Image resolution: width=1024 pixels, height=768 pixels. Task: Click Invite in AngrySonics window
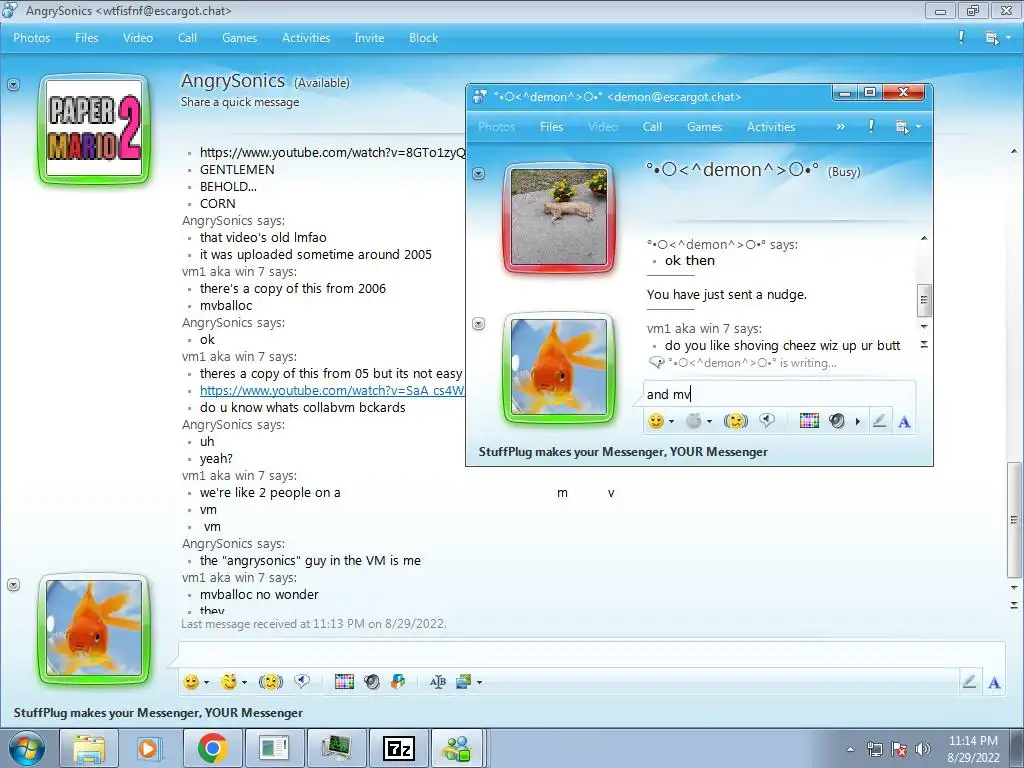click(369, 38)
